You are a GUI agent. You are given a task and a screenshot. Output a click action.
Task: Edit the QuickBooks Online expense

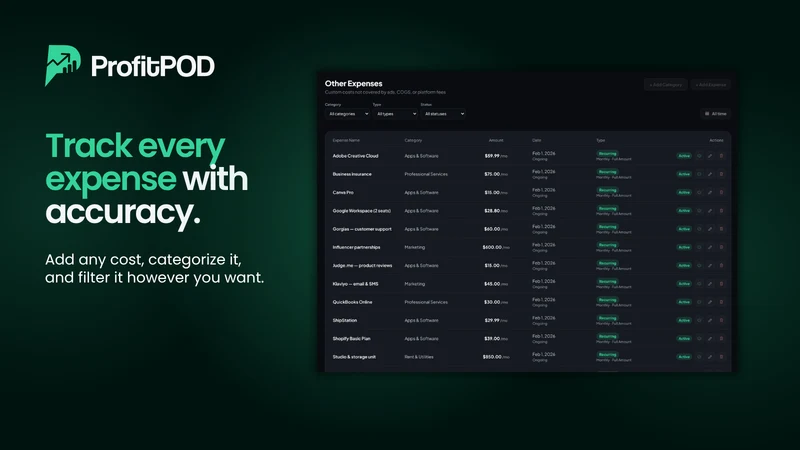tap(710, 302)
